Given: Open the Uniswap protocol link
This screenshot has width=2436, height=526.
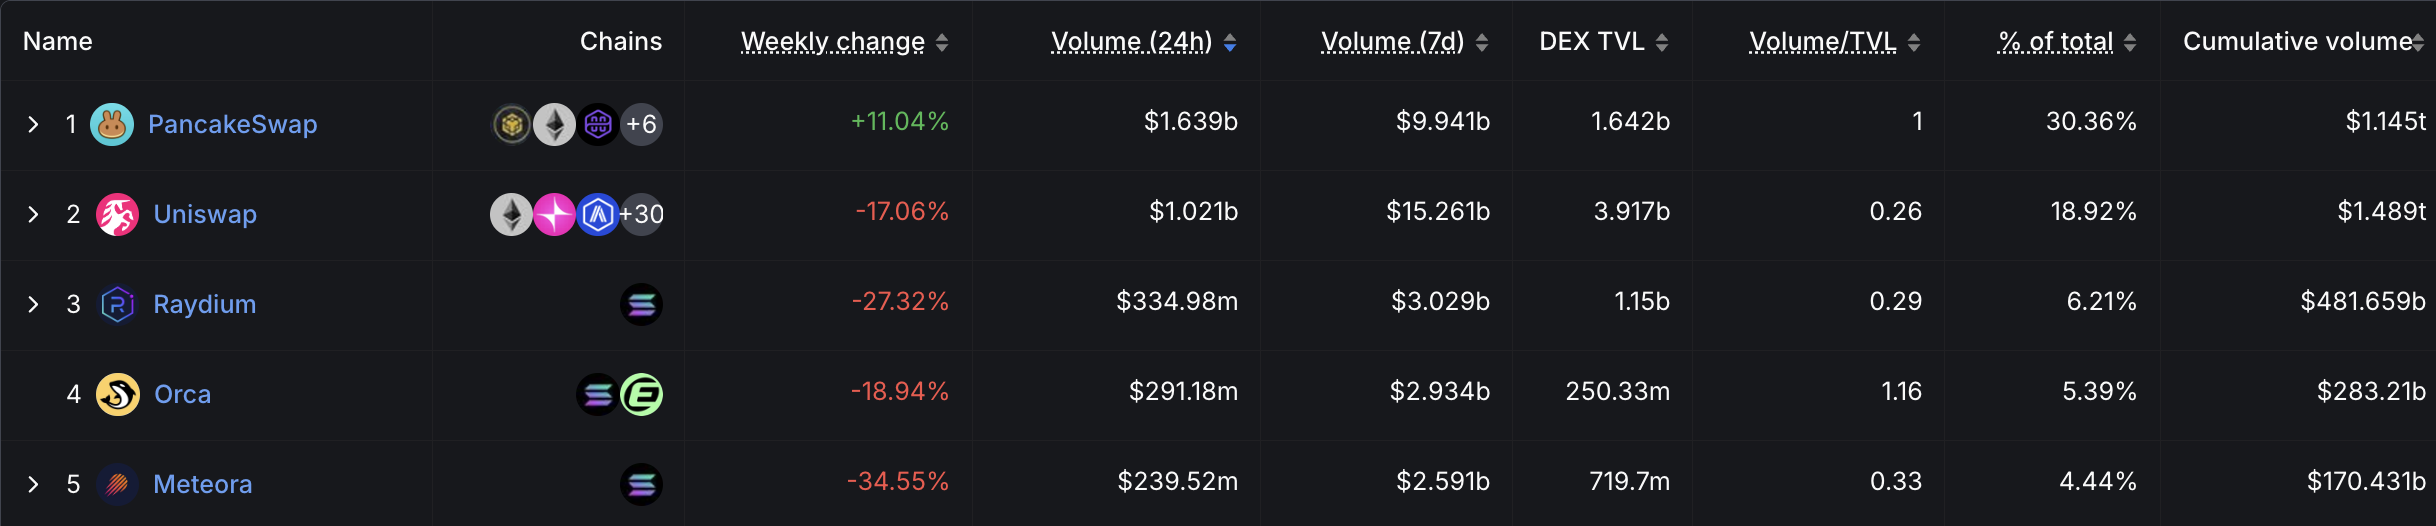Looking at the screenshot, I should click(x=205, y=214).
